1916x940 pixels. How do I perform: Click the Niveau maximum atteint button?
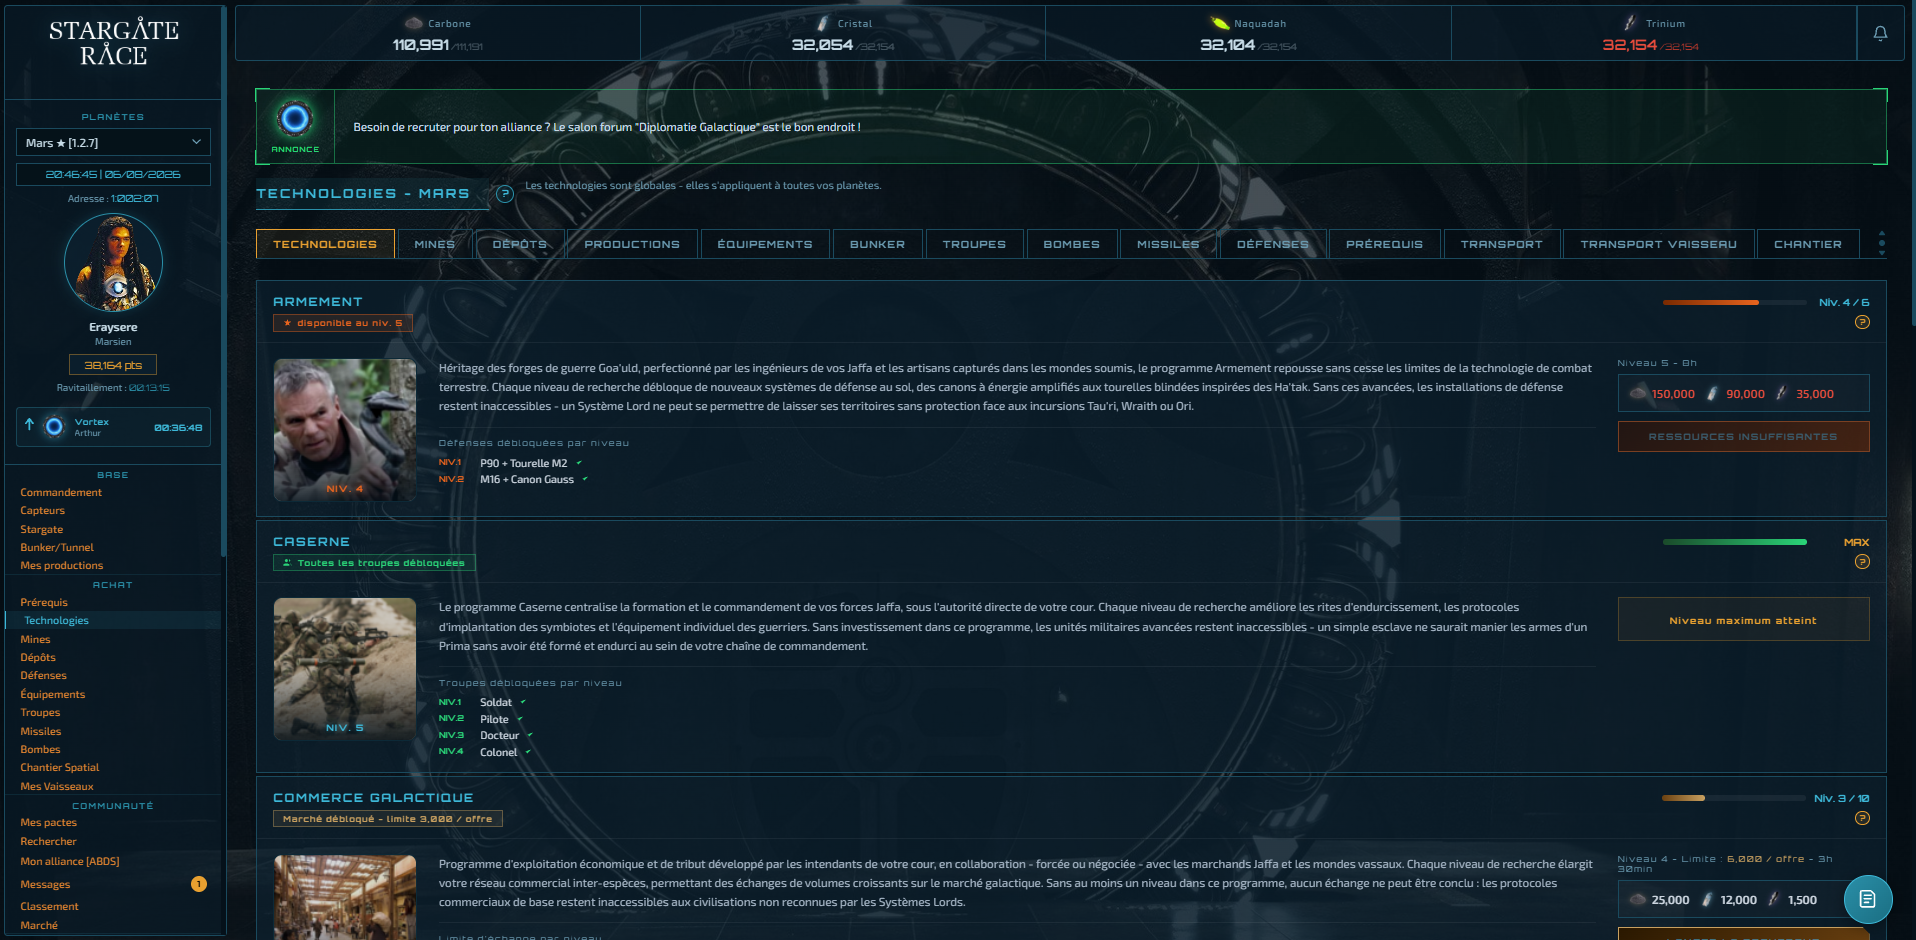click(x=1743, y=620)
